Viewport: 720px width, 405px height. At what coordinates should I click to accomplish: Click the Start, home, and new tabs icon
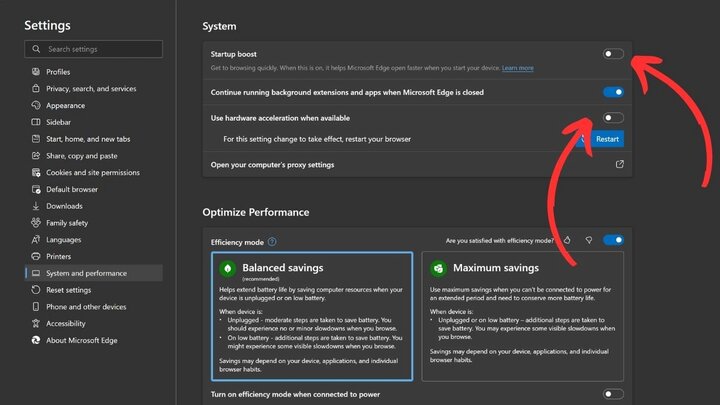click(x=36, y=139)
